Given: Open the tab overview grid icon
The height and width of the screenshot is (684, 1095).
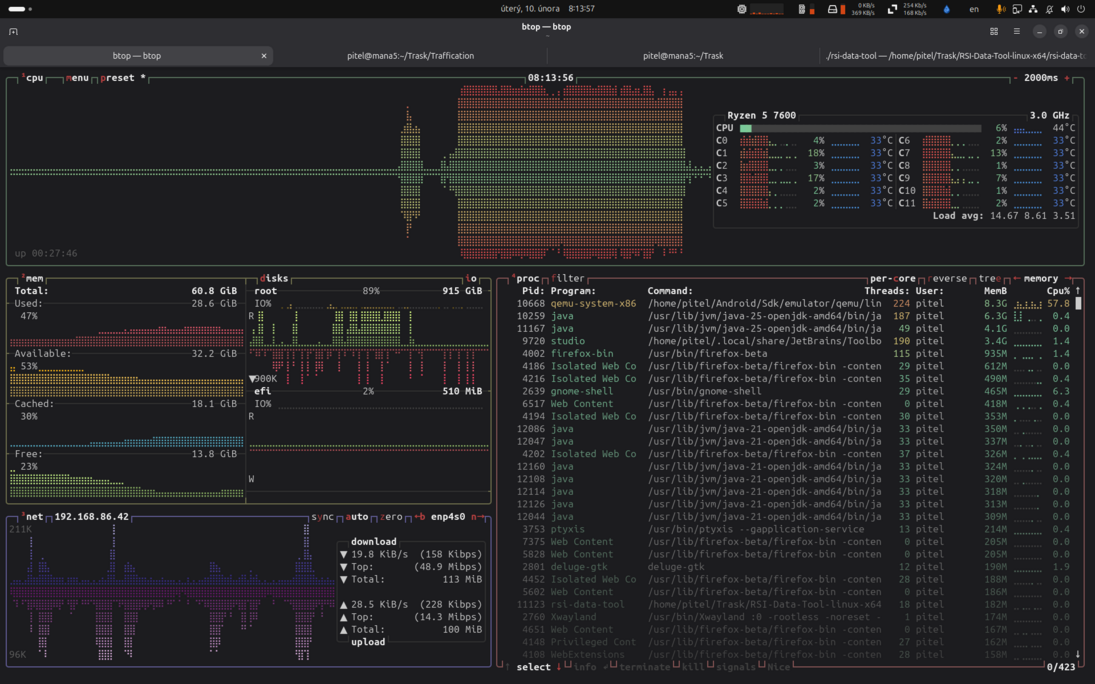Looking at the screenshot, I should (x=994, y=31).
